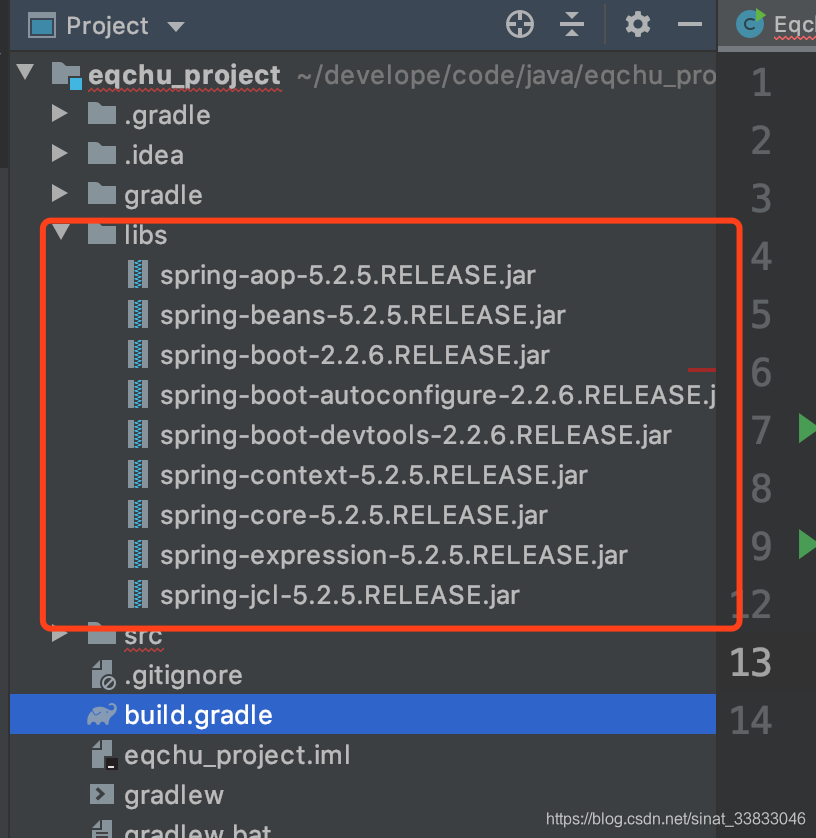Expand the .gradle folder
Viewport: 816px width, 838px height.
click(x=59, y=113)
